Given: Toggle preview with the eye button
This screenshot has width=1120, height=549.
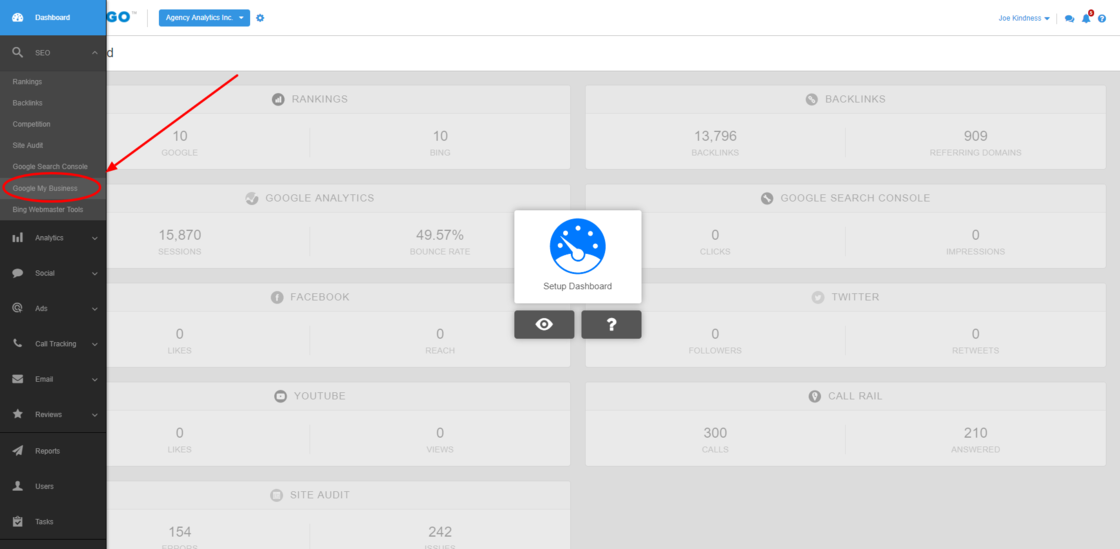Looking at the screenshot, I should pos(544,325).
